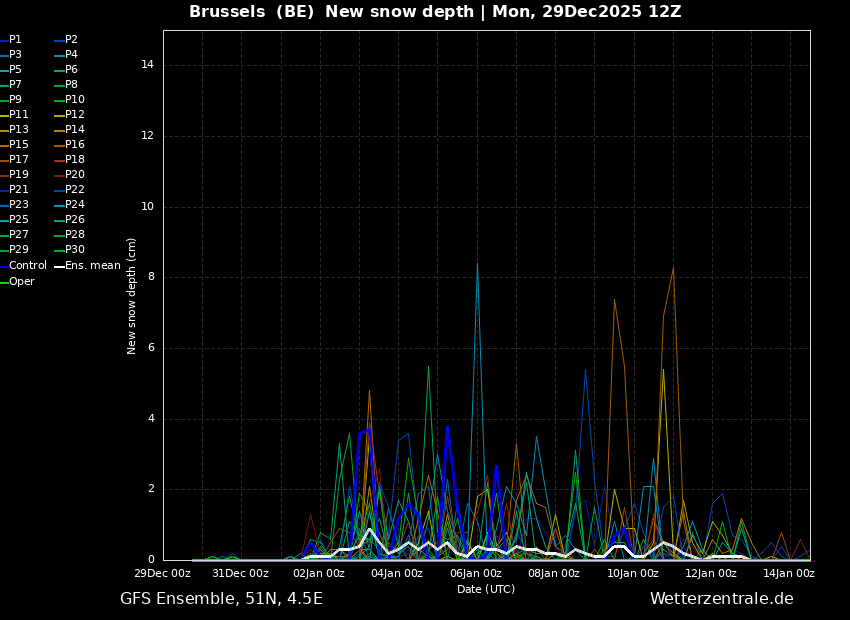Click the 02Jan 00z date label

coord(319,573)
